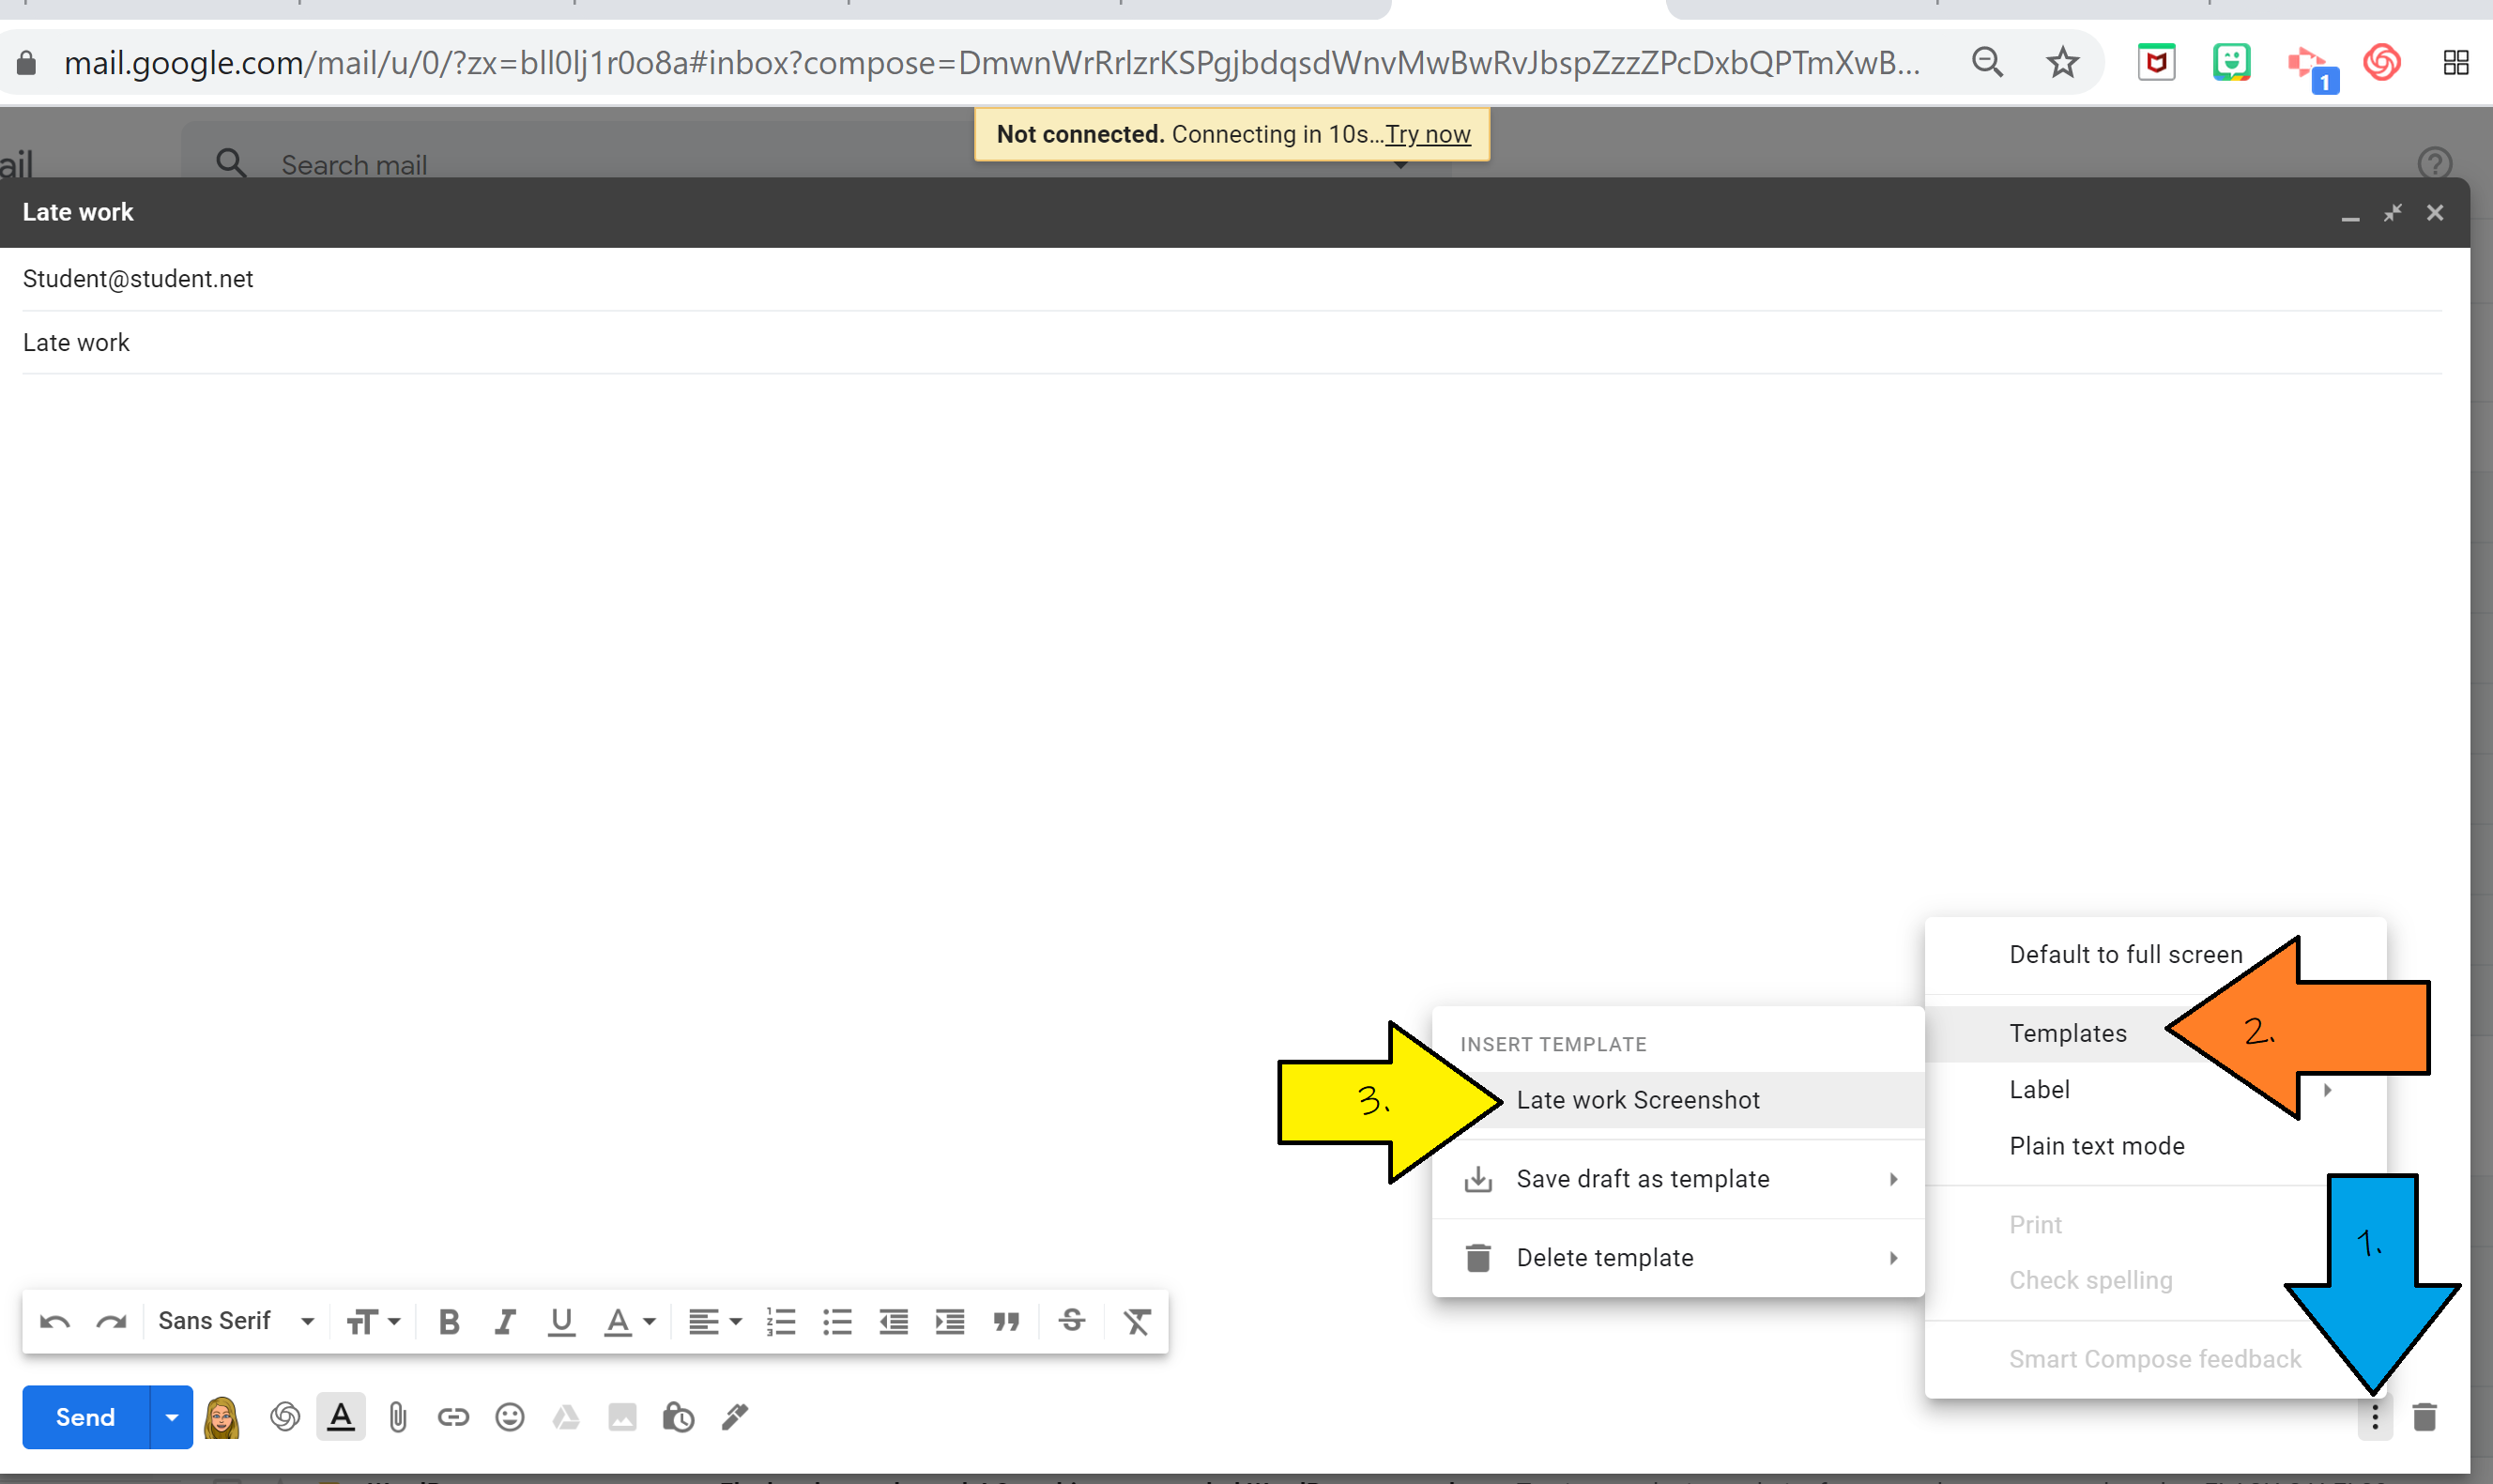Discard the draft with the trash icon

coord(2424,1417)
